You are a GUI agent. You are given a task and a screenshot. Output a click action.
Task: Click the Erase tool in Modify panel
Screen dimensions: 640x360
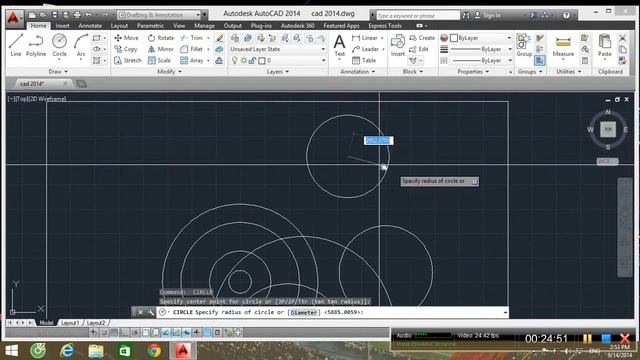(219, 38)
